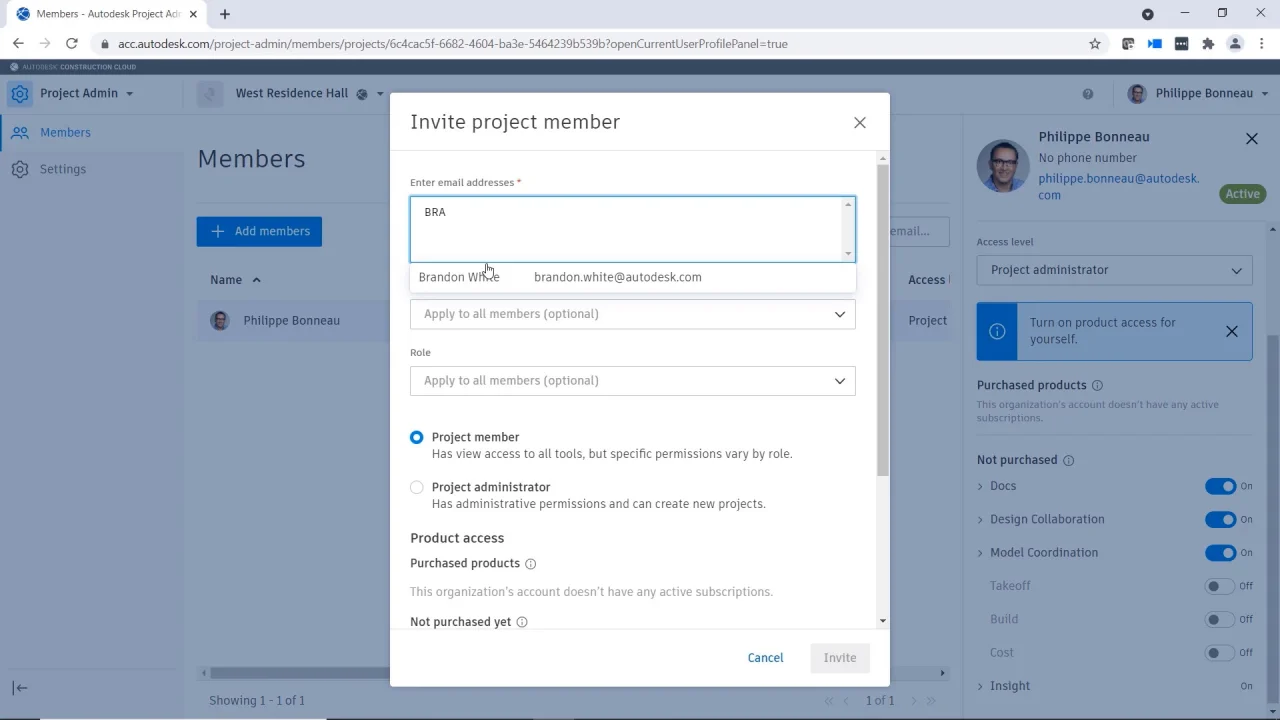Select the Project member radio button
1280x720 pixels.
(x=417, y=438)
